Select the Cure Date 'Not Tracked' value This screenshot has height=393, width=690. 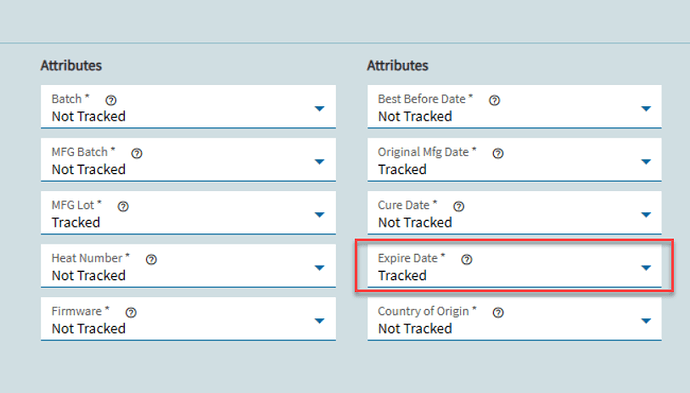pyautogui.click(x=415, y=222)
